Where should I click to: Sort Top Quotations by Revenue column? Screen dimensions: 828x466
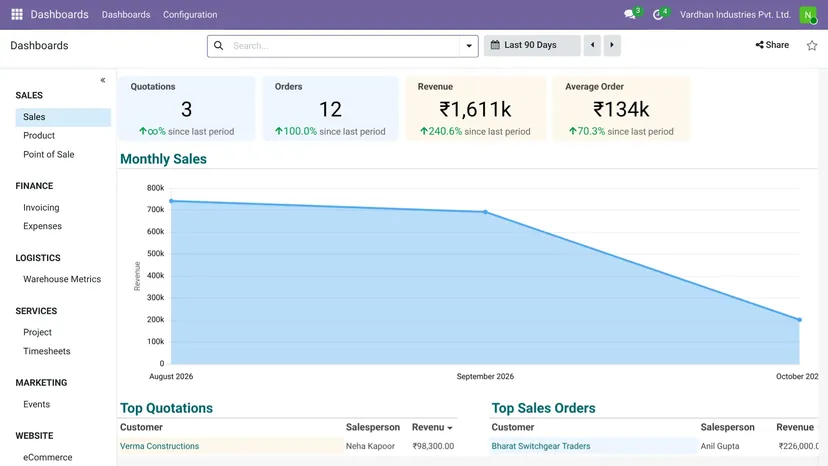[x=432, y=427]
